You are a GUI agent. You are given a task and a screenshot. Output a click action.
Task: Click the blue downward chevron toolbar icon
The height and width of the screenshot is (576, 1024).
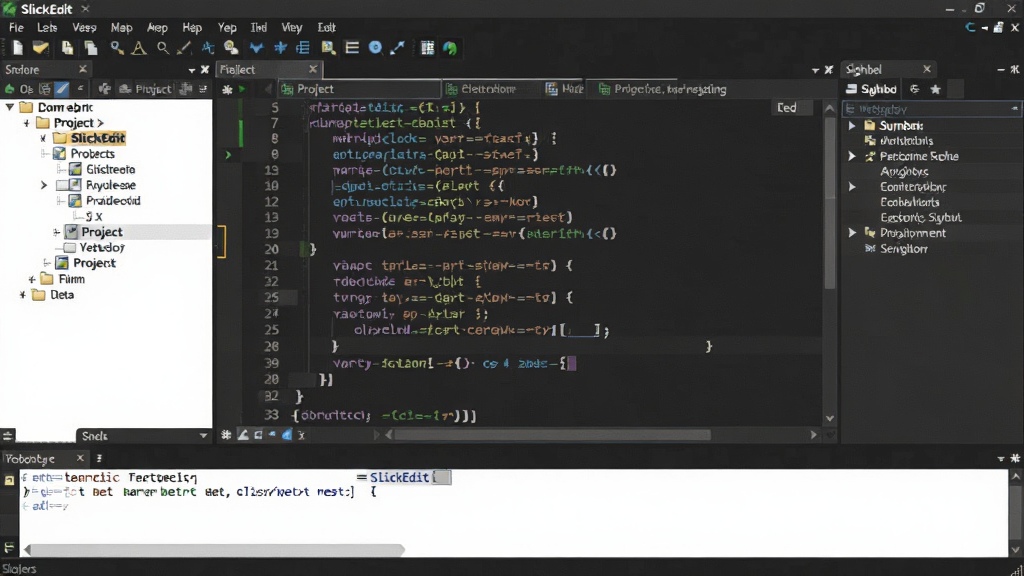pyautogui.click(x=256, y=48)
